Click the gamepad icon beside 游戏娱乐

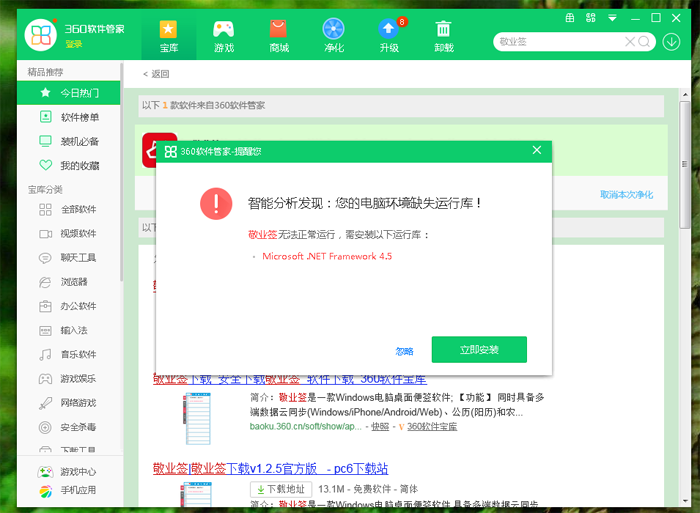tap(45, 379)
